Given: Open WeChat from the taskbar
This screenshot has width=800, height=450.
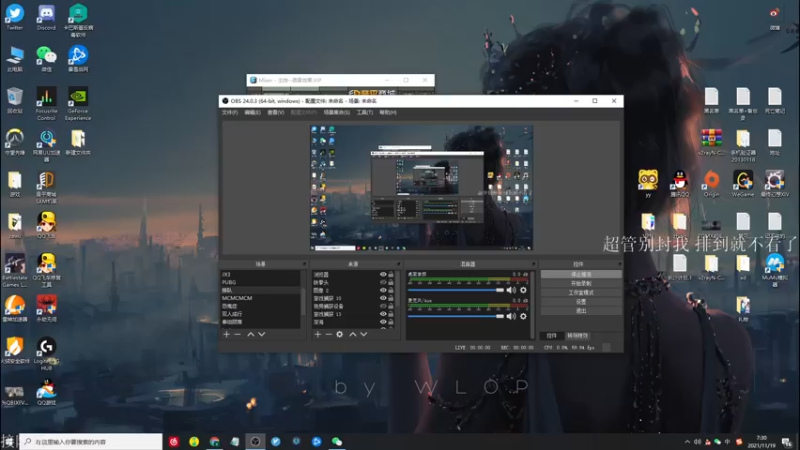Looking at the screenshot, I should (x=337, y=441).
